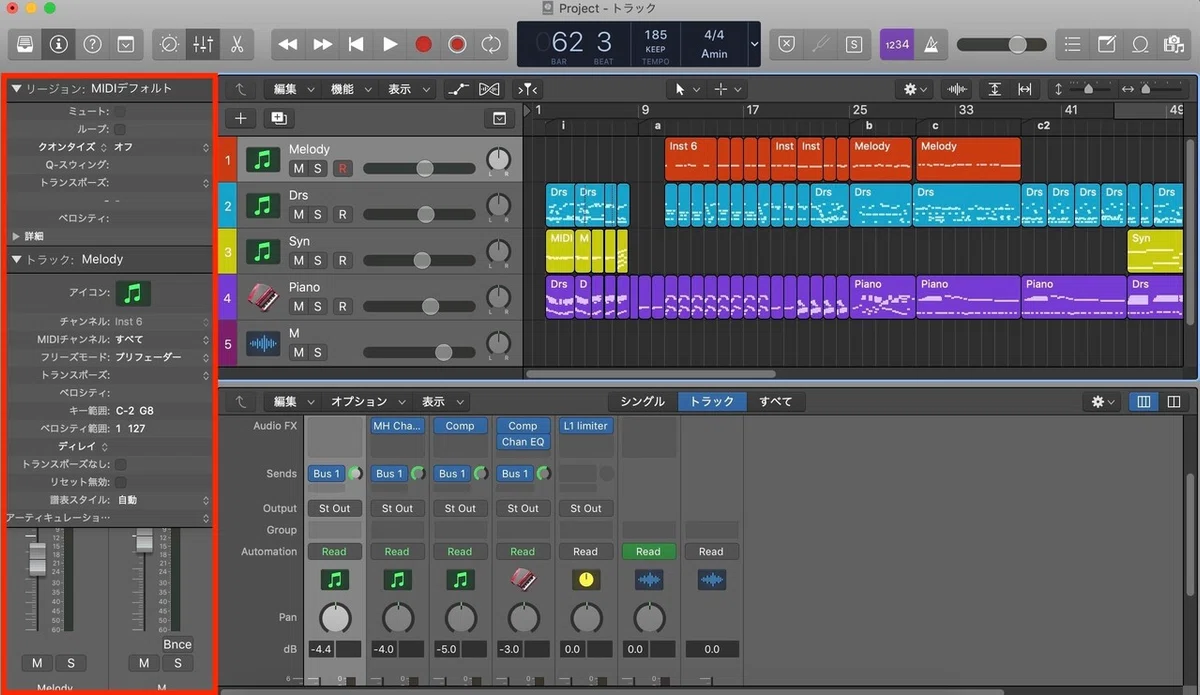Record-enable the Melody track
Screen dimensions: 1200x695
pos(343,168)
